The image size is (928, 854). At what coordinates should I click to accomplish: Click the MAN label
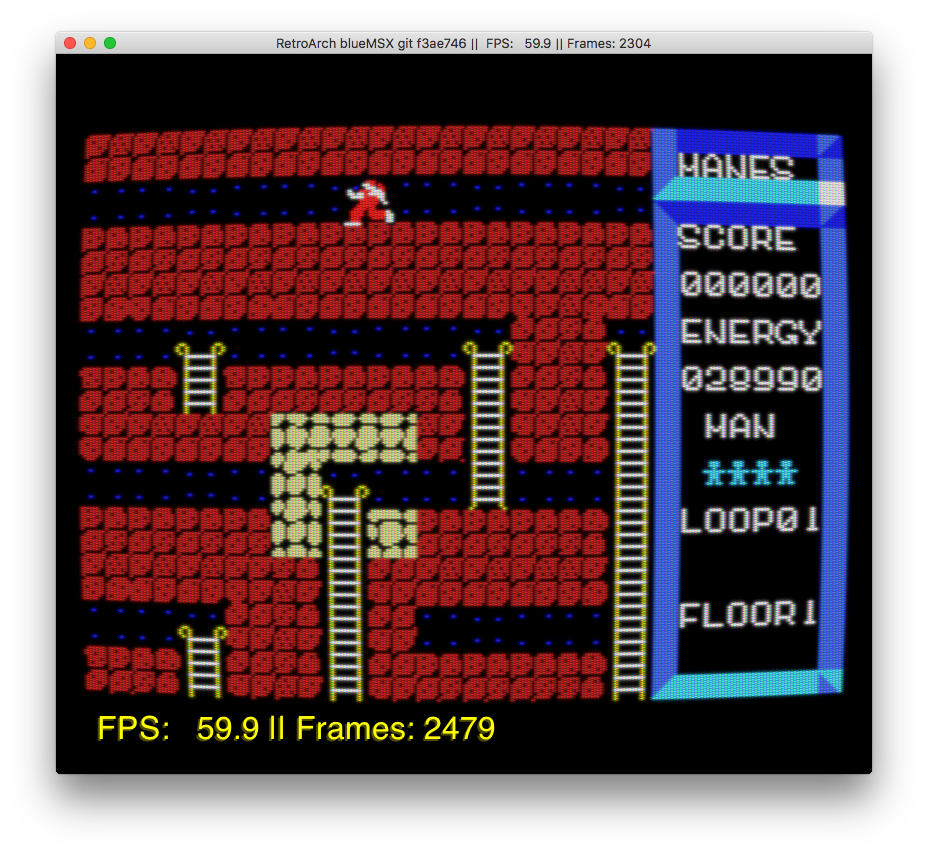pyautogui.click(x=740, y=426)
